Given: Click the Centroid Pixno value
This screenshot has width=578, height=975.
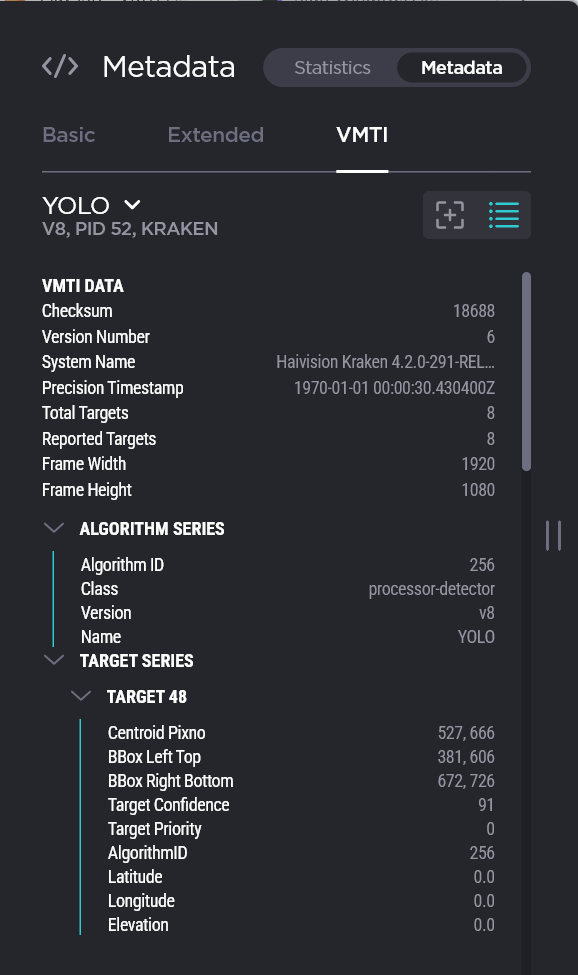Looking at the screenshot, I should click(466, 732).
